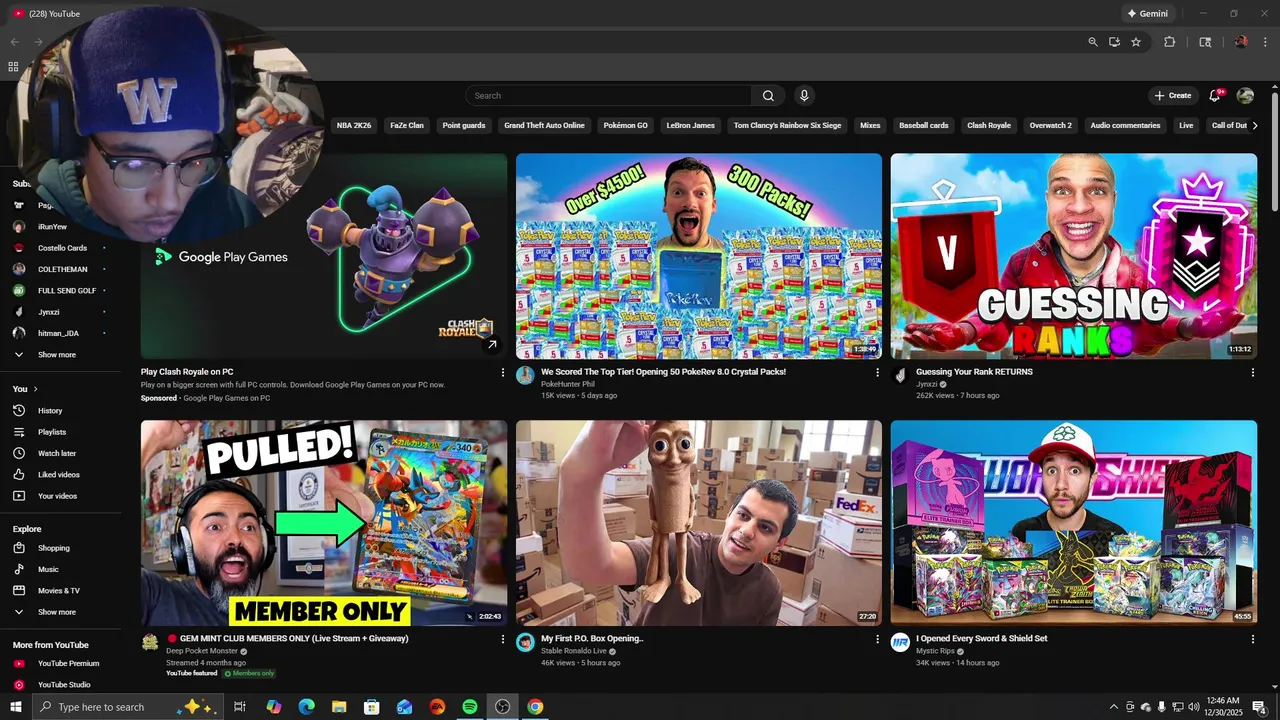
Task: Click the install app icon in address bar
Action: click(x=1114, y=42)
